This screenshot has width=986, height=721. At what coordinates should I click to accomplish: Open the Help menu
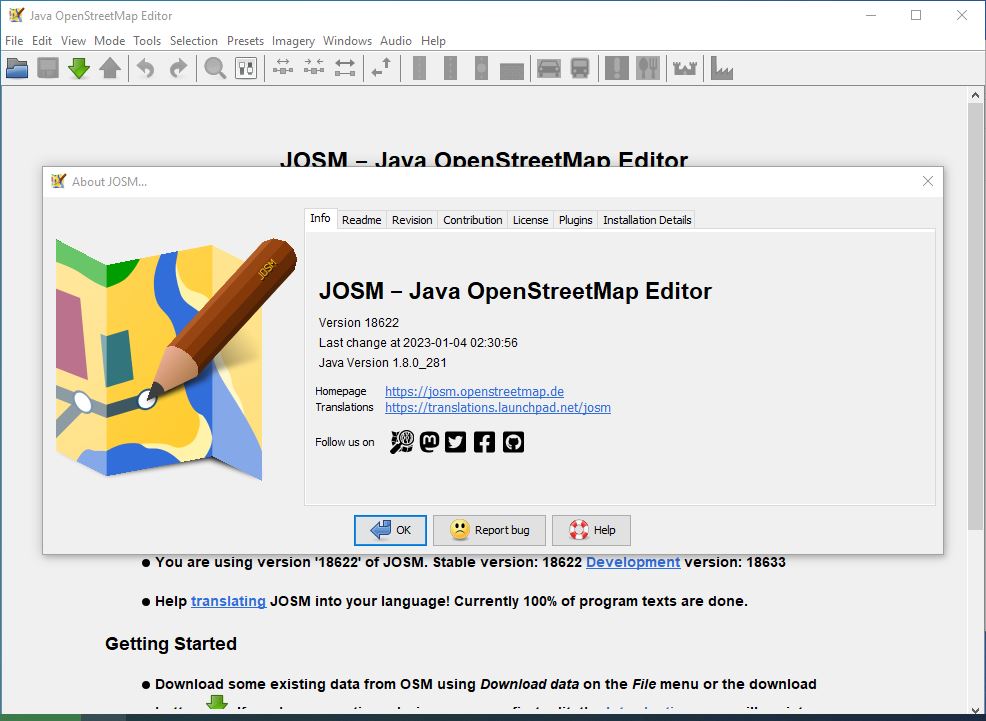[433, 41]
